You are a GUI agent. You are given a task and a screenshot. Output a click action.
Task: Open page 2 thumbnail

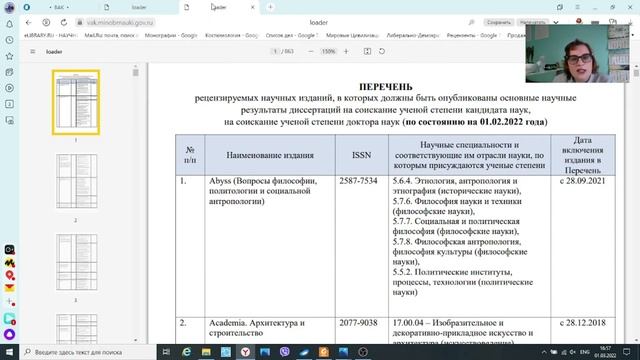(76, 181)
